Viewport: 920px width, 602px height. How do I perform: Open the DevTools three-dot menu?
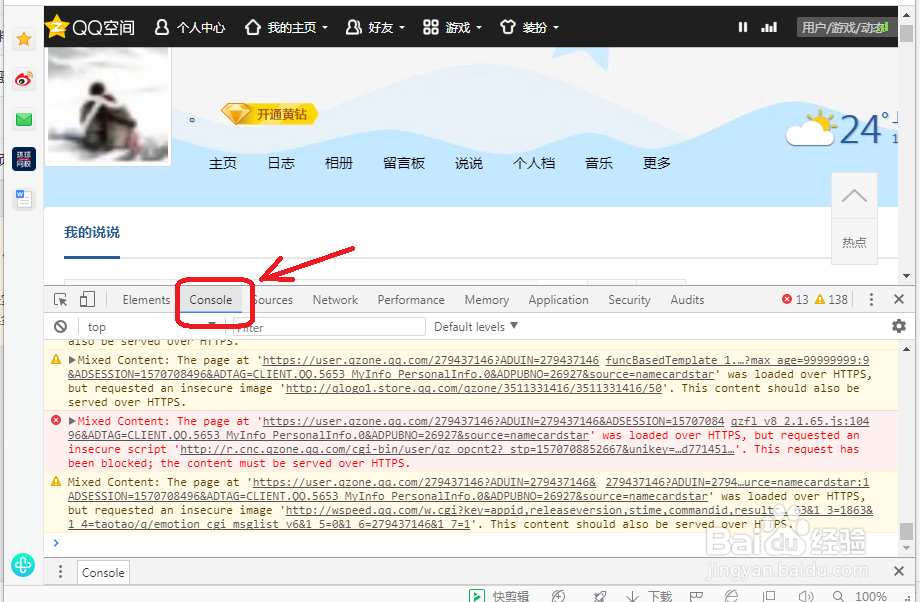[x=871, y=300]
